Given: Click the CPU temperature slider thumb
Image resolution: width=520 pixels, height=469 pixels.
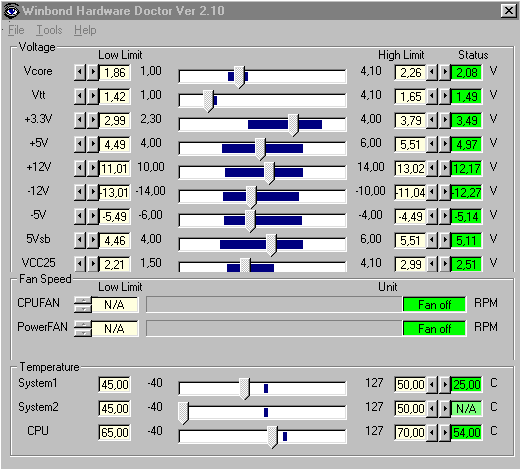Looking at the screenshot, I should tap(272, 437).
